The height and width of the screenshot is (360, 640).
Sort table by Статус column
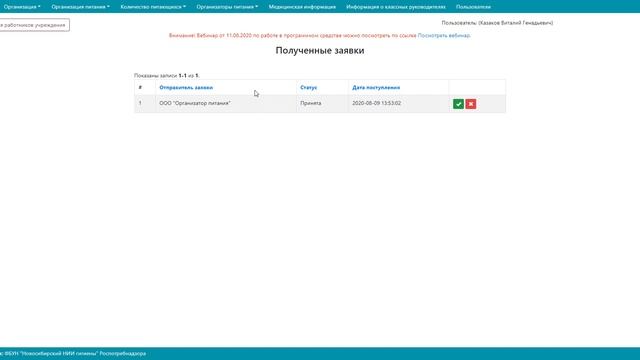[309, 87]
